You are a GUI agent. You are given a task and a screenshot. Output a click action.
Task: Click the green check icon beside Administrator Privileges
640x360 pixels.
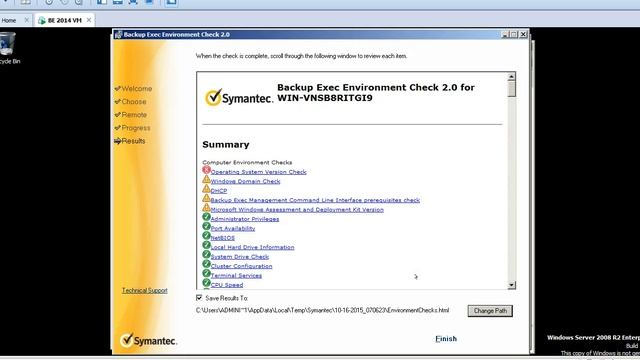point(207,217)
